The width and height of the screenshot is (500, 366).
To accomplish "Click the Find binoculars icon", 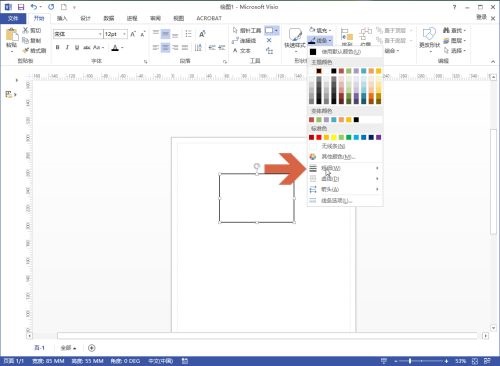I will [446, 30].
